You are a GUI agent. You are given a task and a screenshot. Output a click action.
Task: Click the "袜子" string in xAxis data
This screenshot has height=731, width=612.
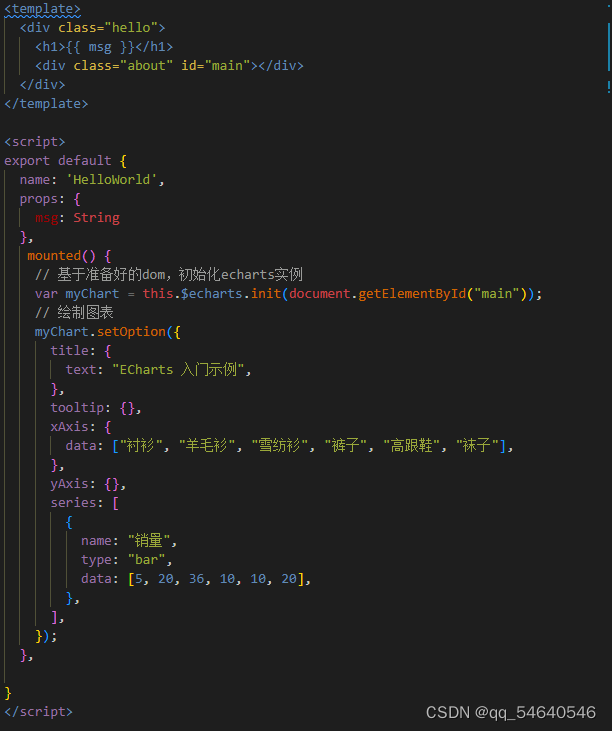tap(477, 446)
